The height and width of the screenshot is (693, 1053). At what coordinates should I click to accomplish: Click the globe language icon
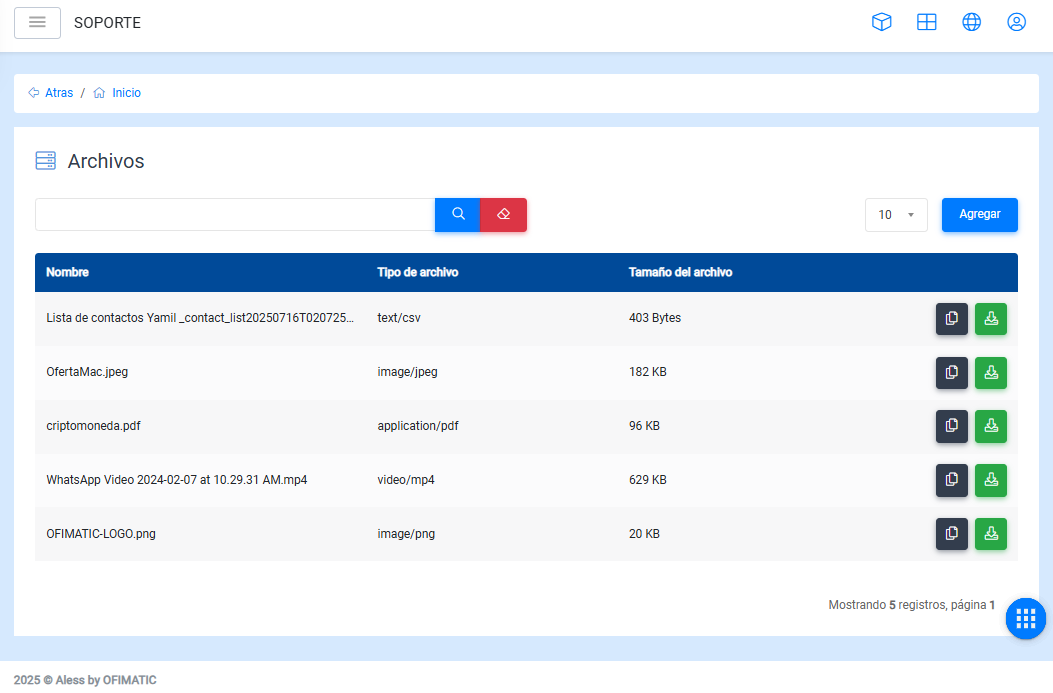tap(971, 22)
